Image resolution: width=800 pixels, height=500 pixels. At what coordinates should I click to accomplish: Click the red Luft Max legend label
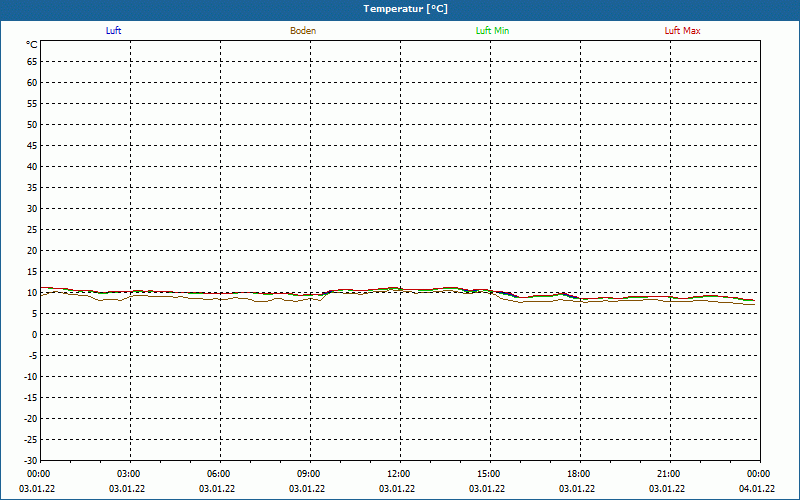682,31
